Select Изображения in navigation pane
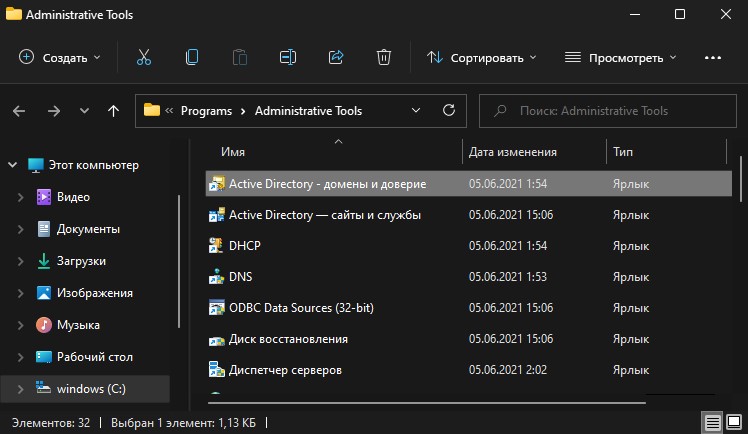748x434 pixels. pos(94,293)
